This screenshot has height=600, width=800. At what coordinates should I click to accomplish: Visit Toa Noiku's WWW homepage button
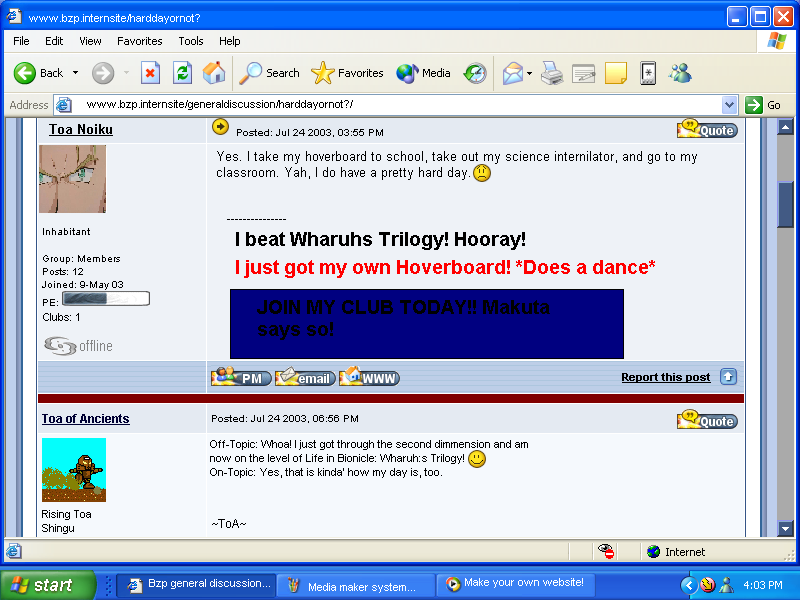pos(369,377)
